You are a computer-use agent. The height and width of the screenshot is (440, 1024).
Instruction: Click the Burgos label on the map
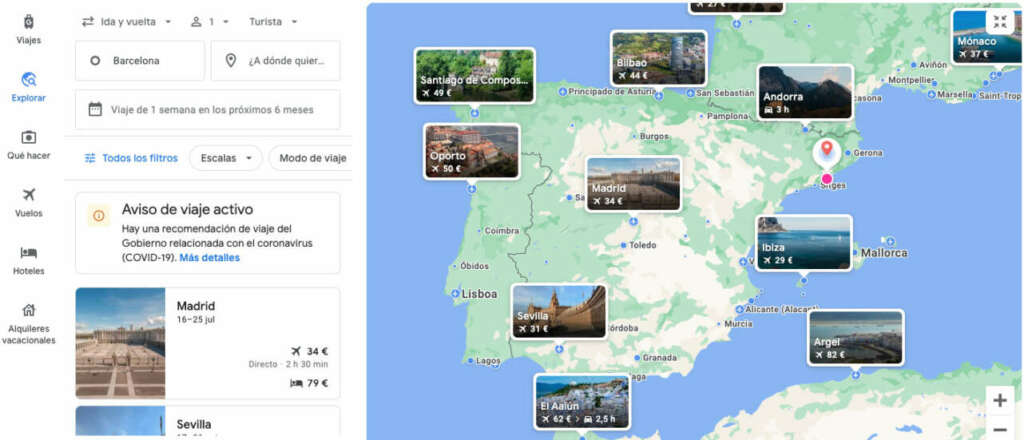click(654, 136)
